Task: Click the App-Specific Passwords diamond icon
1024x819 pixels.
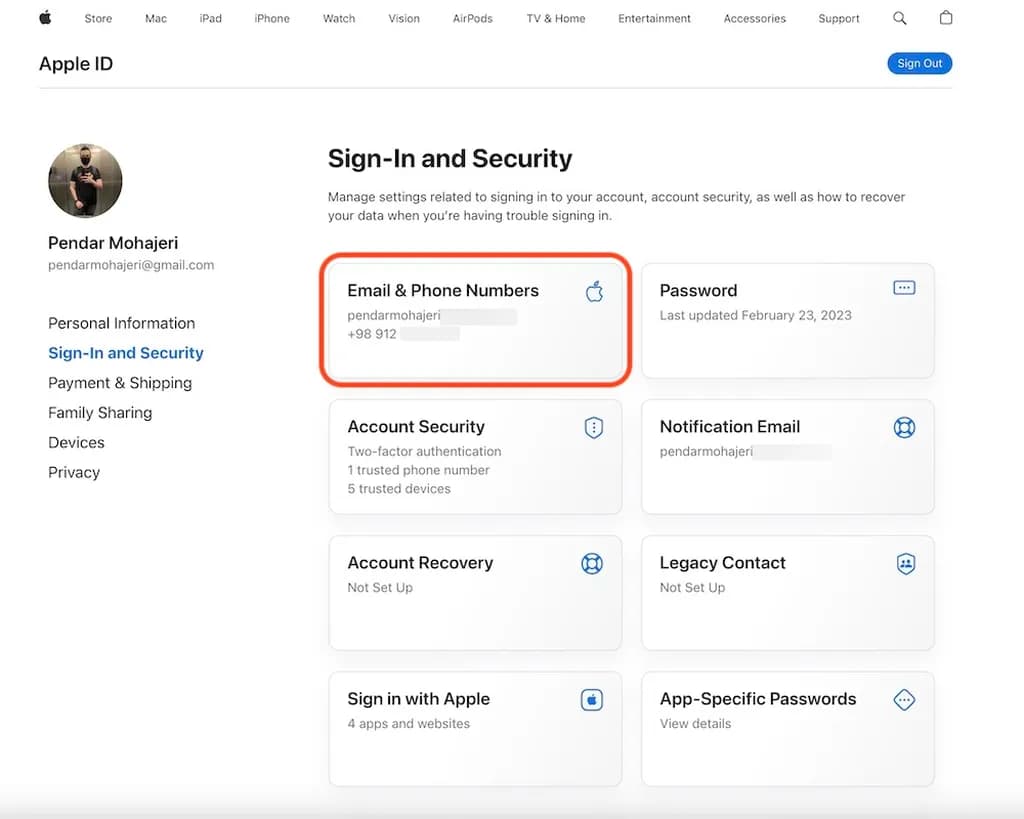Action: pyautogui.click(x=904, y=700)
